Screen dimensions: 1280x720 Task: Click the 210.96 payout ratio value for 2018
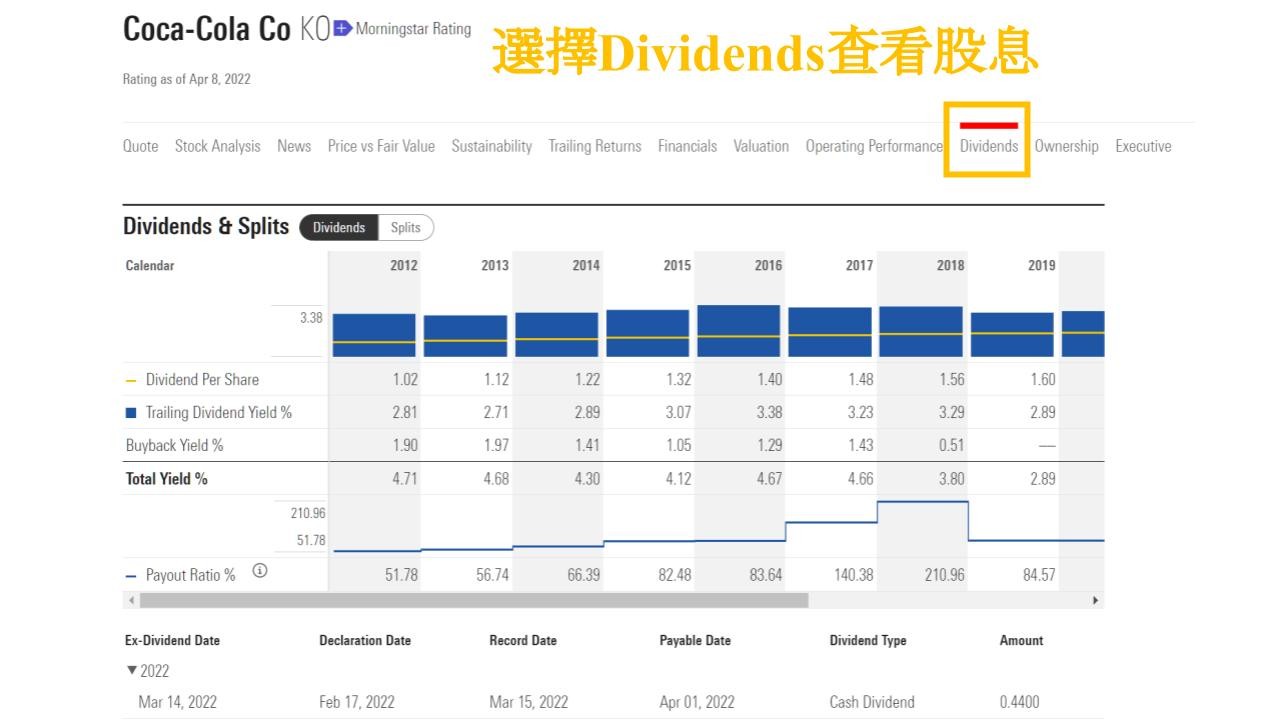(944, 575)
